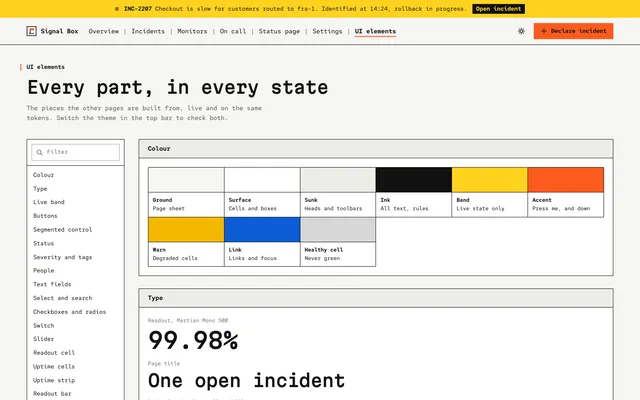
Task: Focus the Filter input field
Action: [x=76, y=152]
